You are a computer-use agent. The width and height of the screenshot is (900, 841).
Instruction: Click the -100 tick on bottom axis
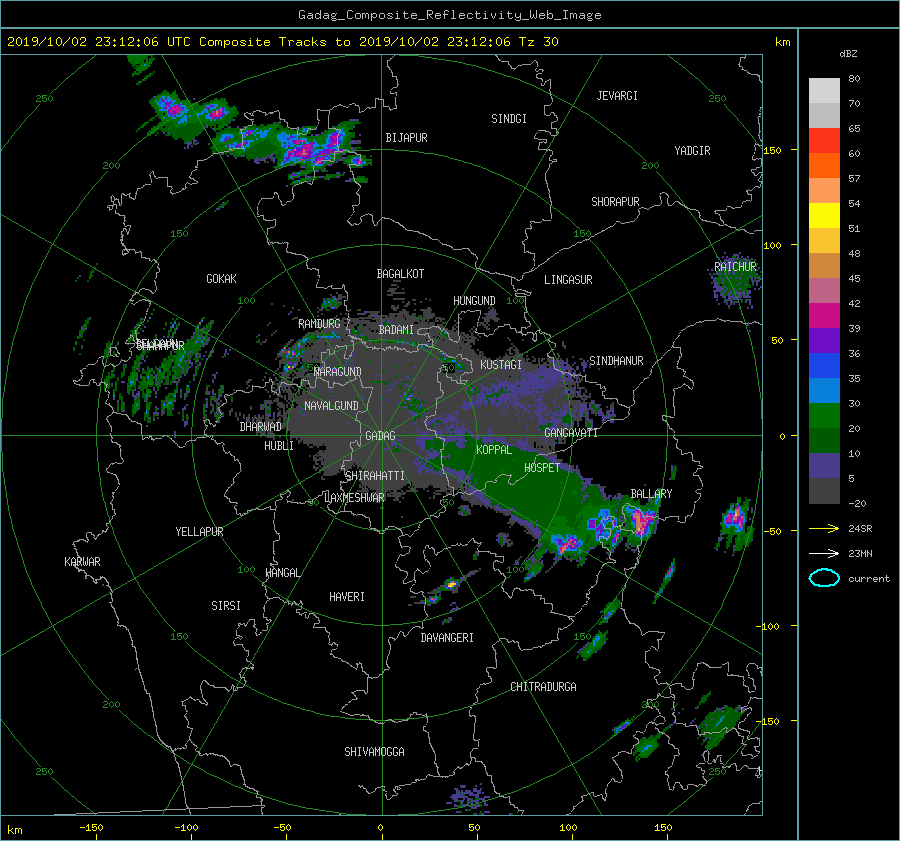186,828
